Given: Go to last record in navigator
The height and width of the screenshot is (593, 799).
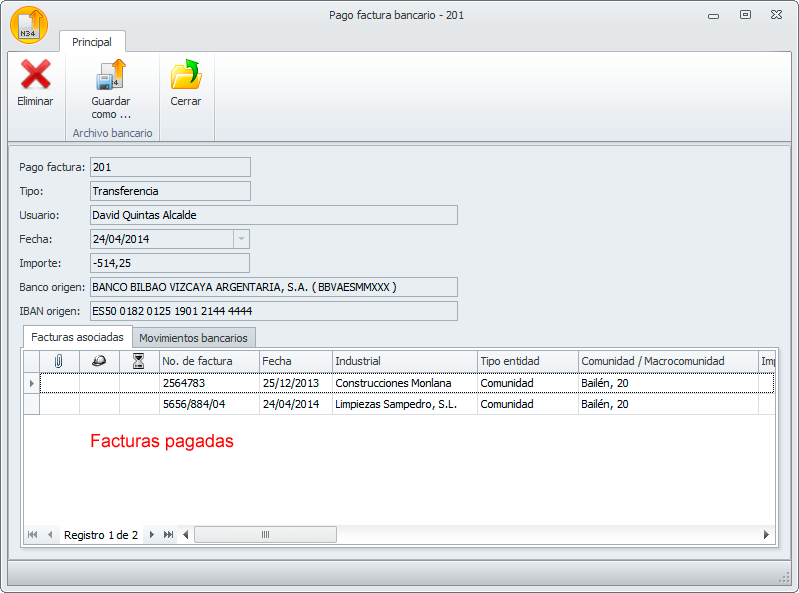Looking at the screenshot, I should 168,534.
